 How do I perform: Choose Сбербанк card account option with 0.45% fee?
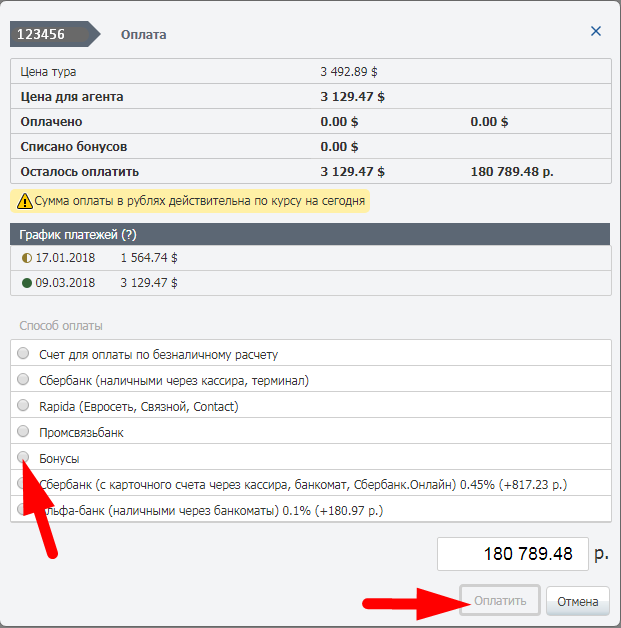point(23,484)
